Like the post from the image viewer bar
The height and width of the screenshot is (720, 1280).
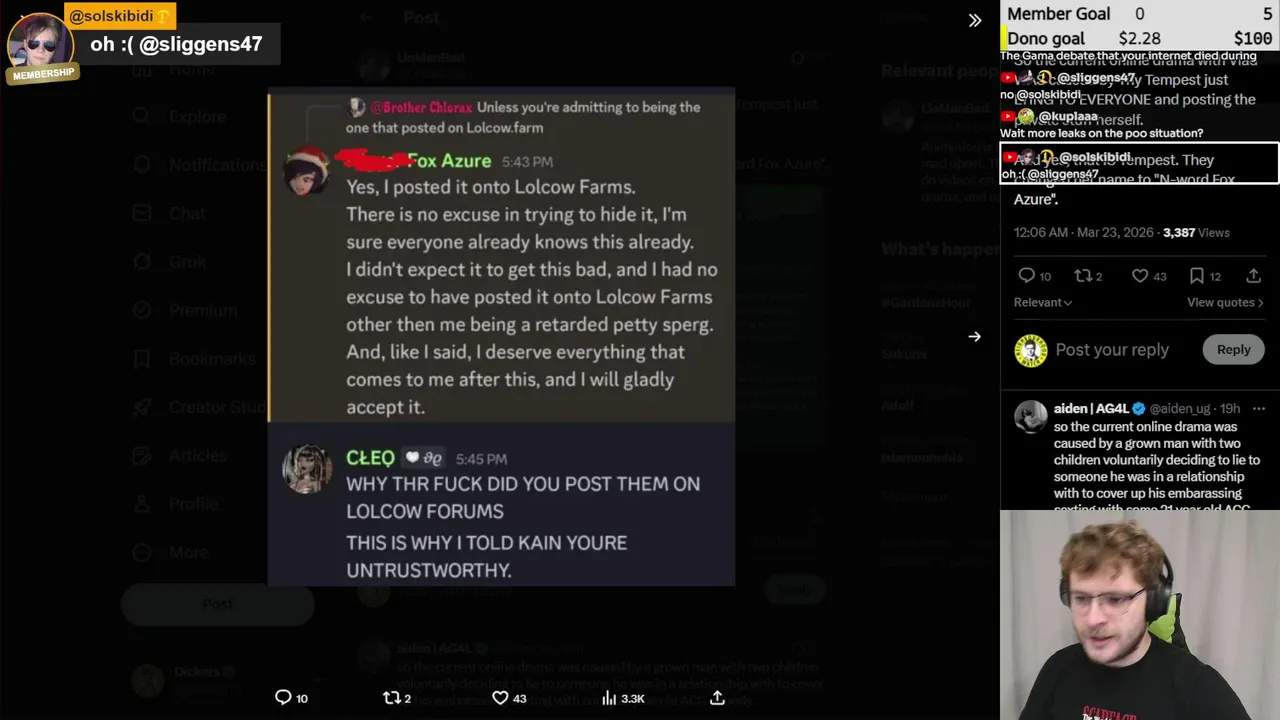point(500,698)
